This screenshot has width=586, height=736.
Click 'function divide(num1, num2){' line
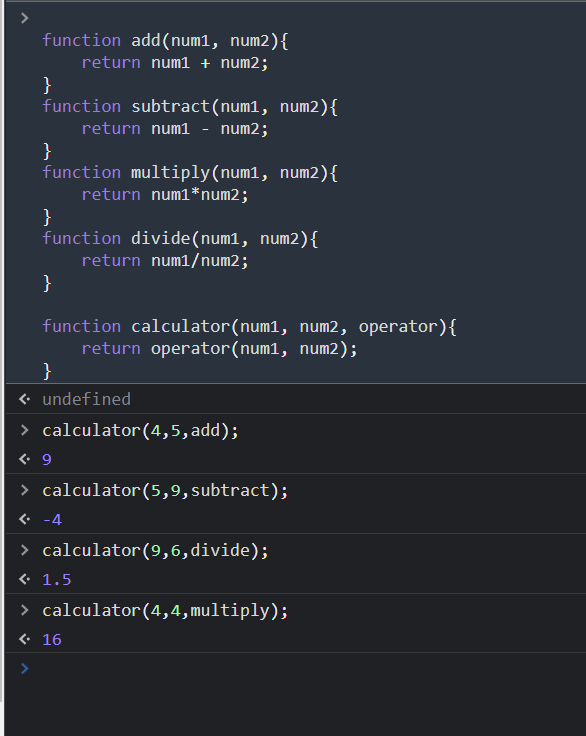coord(180,239)
